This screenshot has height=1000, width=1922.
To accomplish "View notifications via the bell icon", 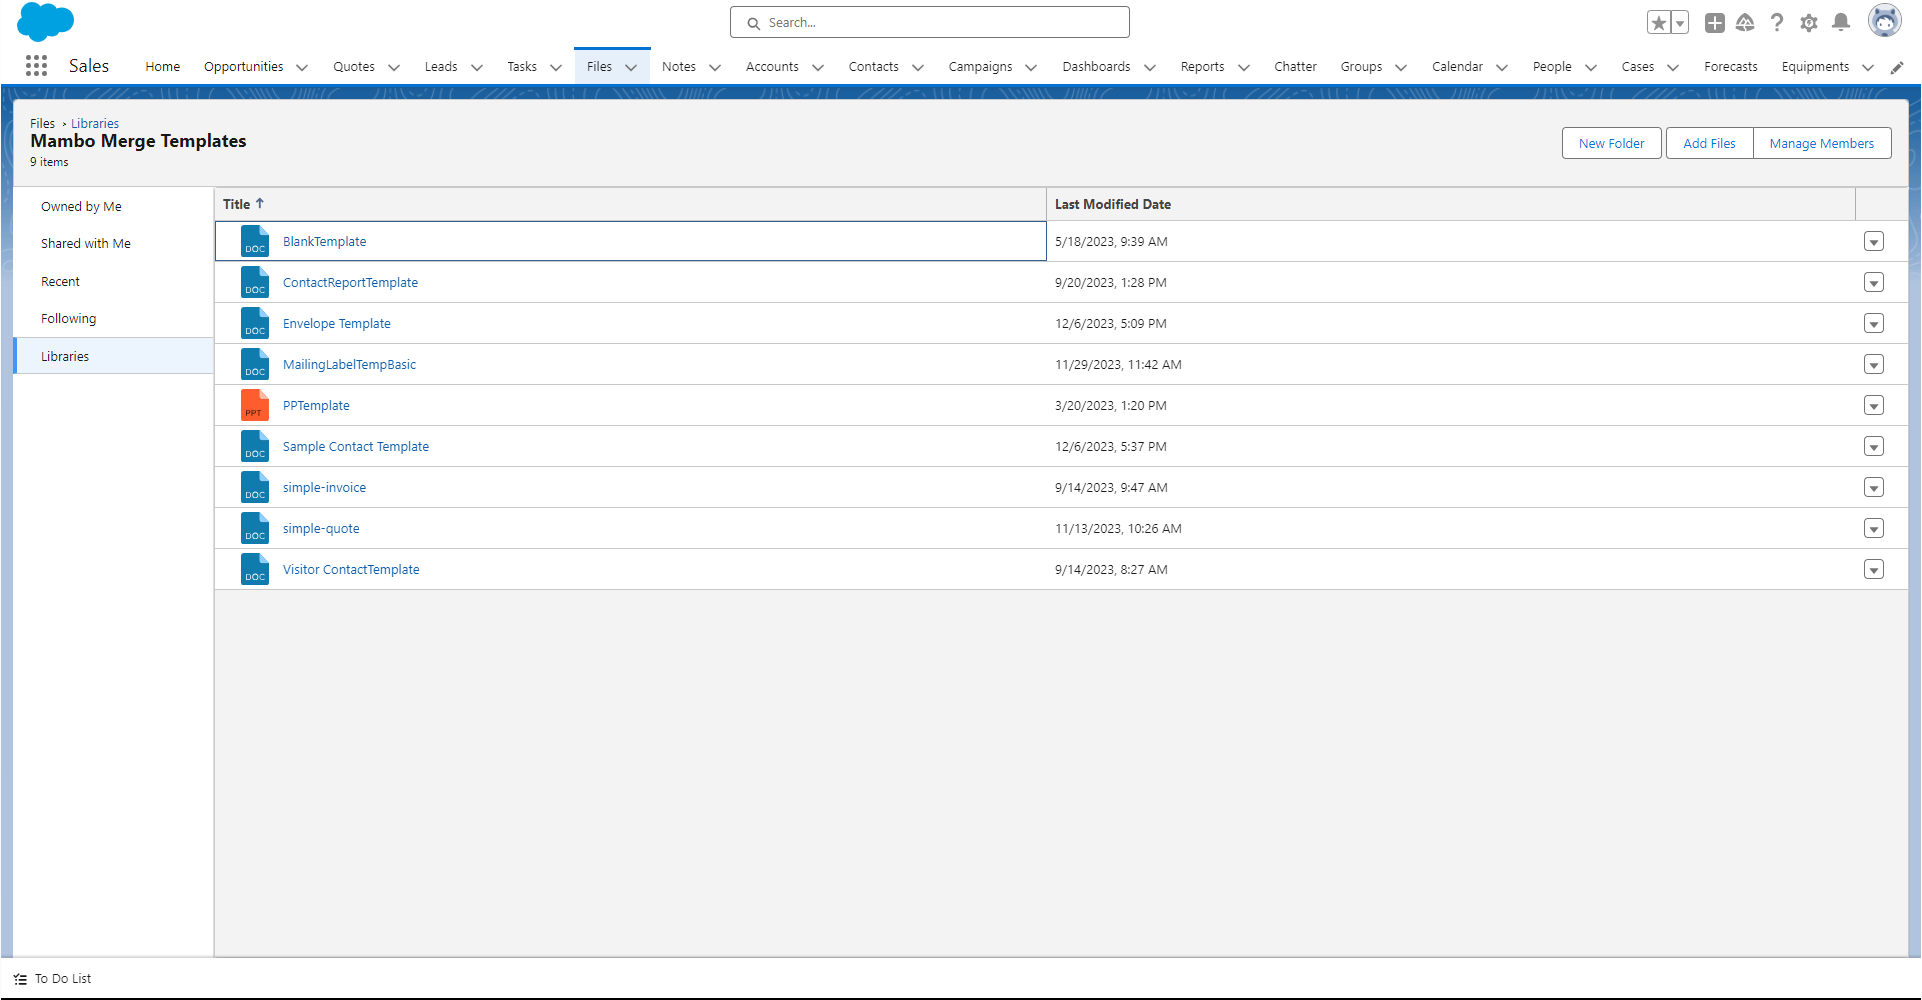I will pyautogui.click(x=1841, y=22).
